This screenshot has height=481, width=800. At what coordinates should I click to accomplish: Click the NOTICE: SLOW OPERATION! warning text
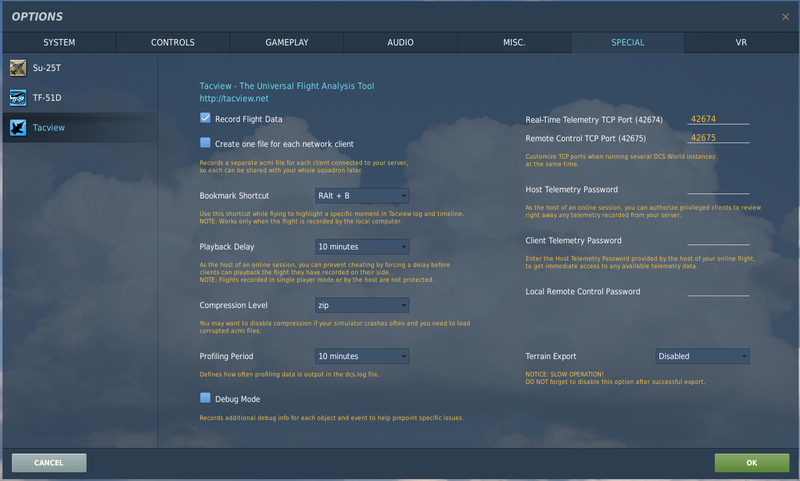click(564, 374)
